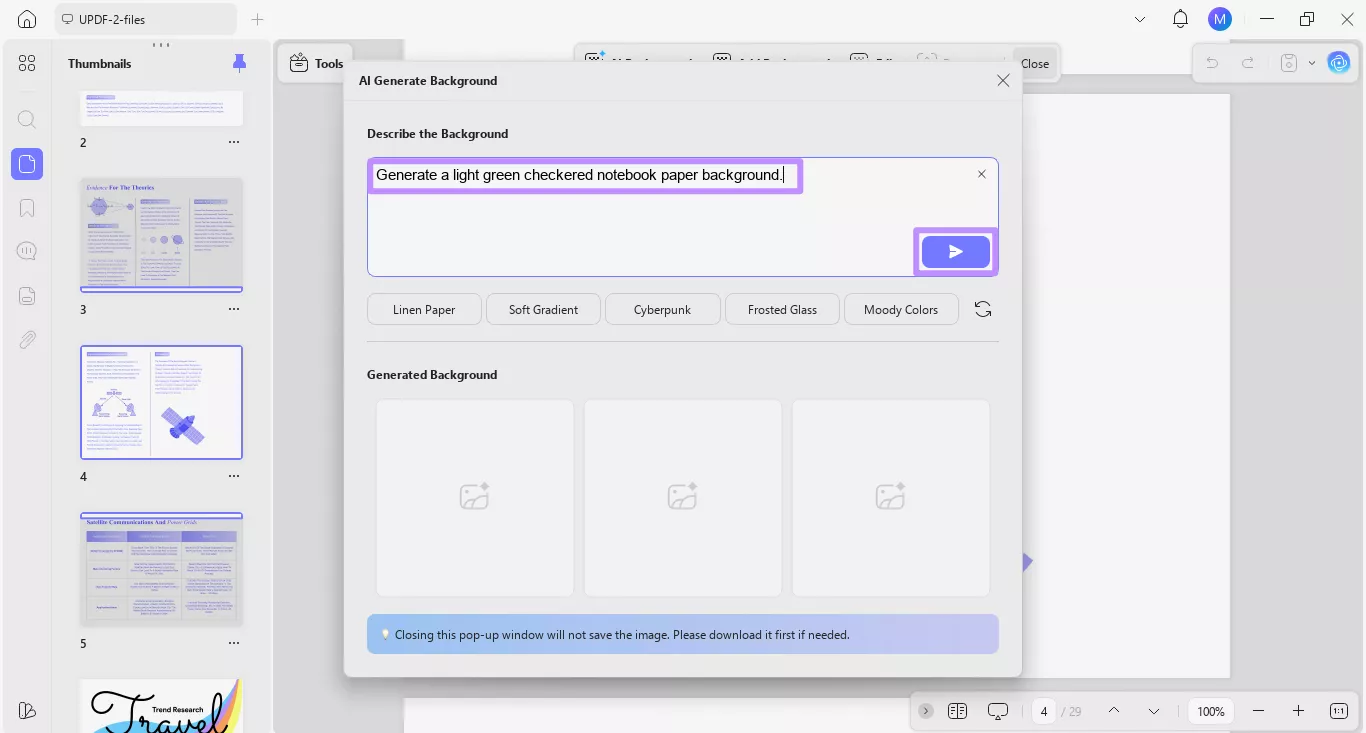Choose the Soft Gradient preset
Image resolution: width=1366 pixels, height=733 pixels.
[x=543, y=309]
